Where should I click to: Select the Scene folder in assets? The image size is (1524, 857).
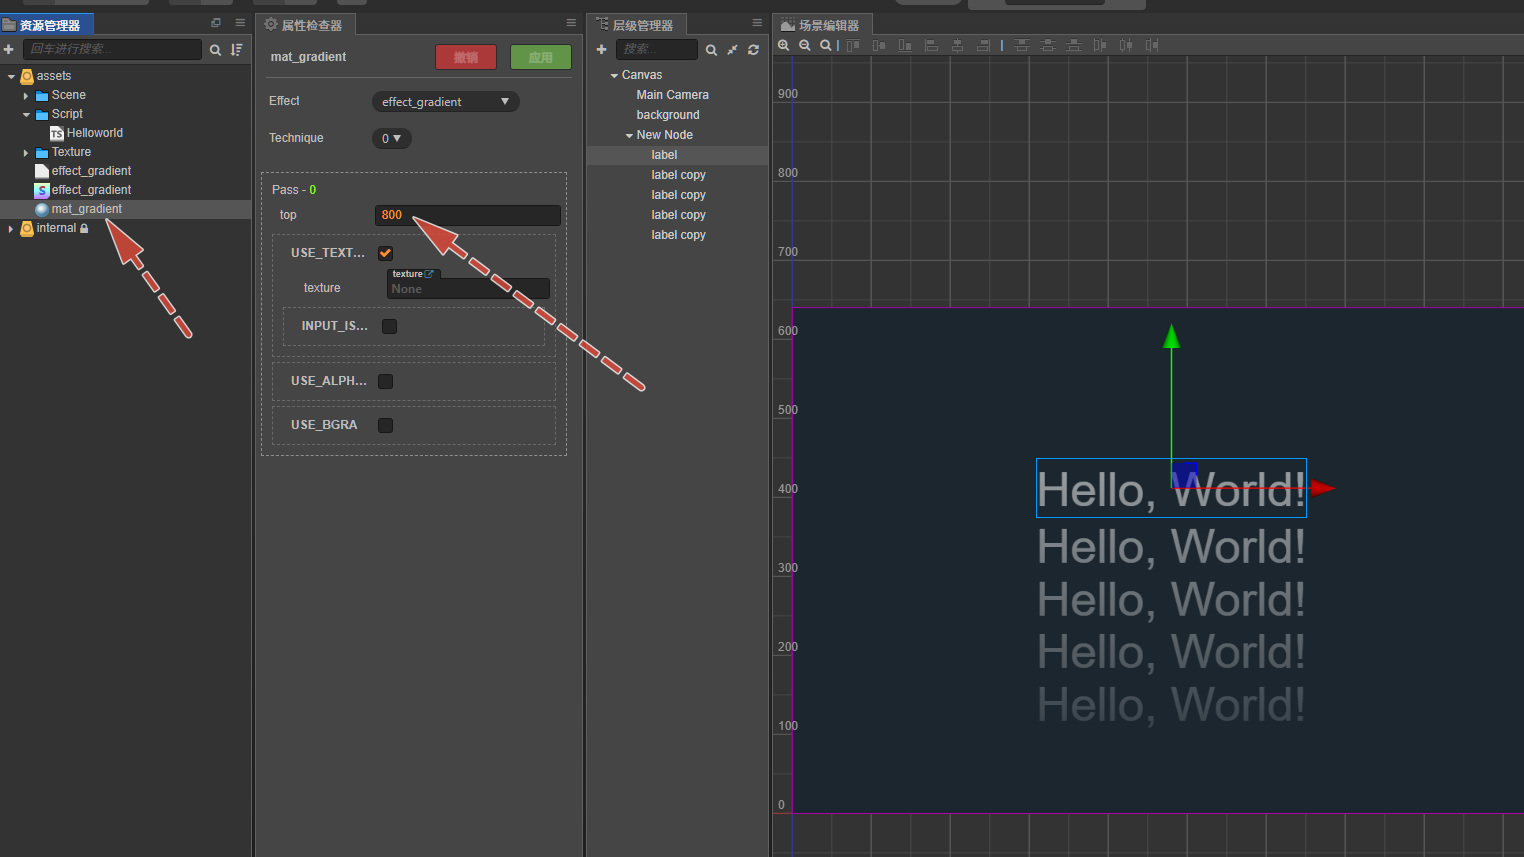coord(69,95)
